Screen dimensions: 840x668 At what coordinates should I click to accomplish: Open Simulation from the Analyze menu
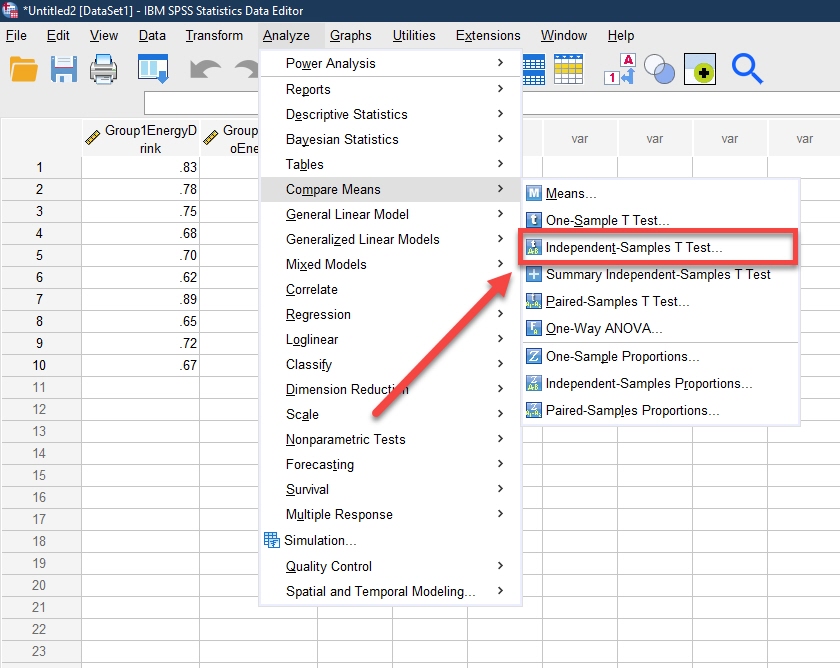(x=320, y=540)
